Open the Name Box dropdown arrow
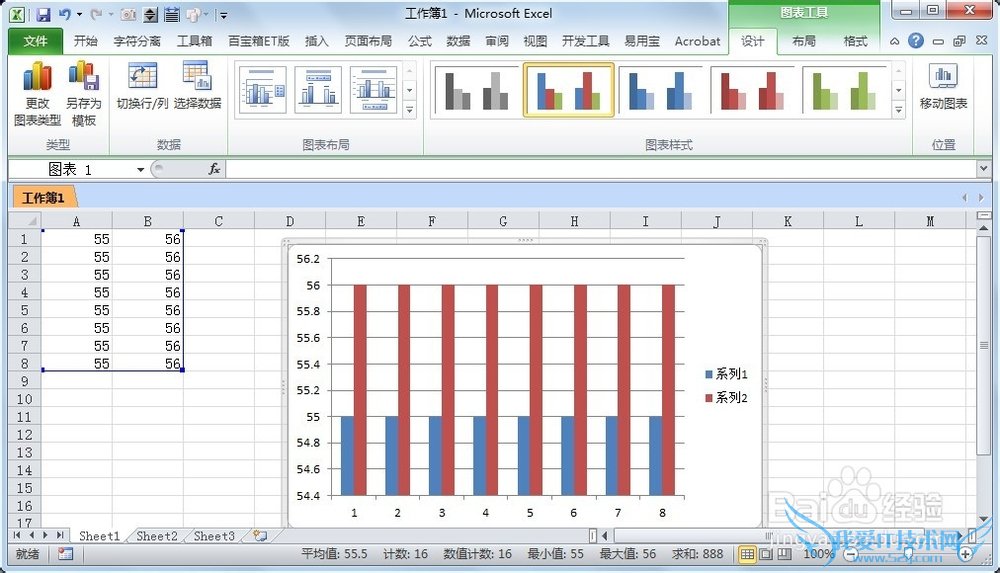The image size is (1000, 573). tap(140, 170)
